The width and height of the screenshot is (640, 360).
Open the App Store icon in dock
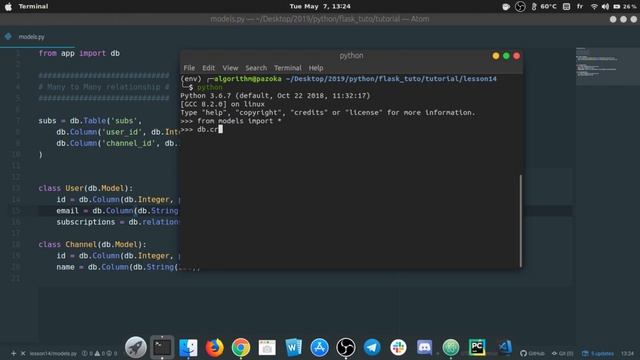[x=319, y=348]
